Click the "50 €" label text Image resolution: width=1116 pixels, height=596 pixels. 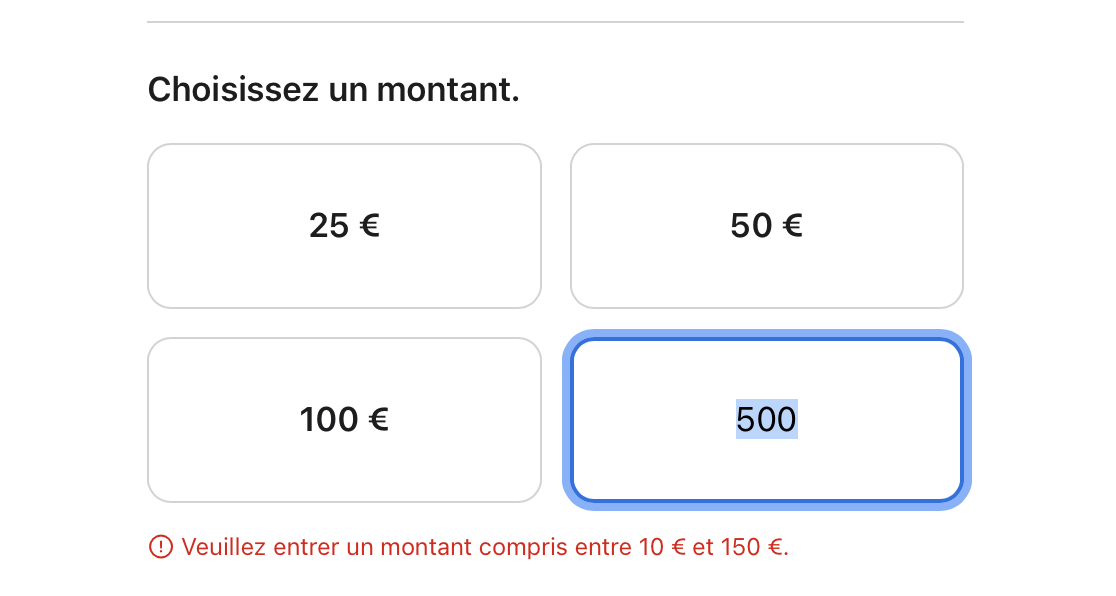[766, 226]
